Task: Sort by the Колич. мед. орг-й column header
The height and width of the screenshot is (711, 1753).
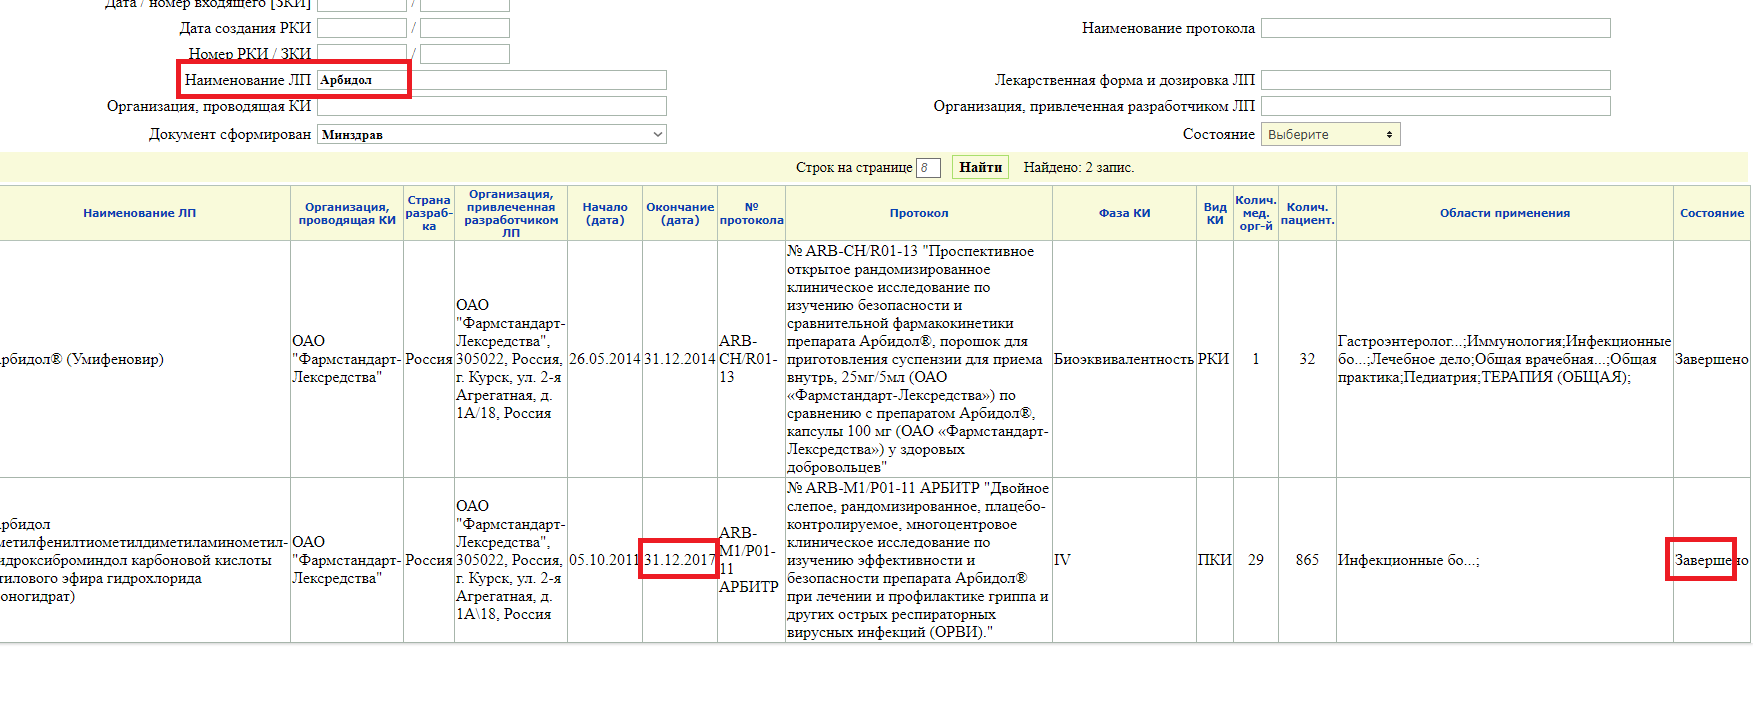Action: (x=1256, y=213)
